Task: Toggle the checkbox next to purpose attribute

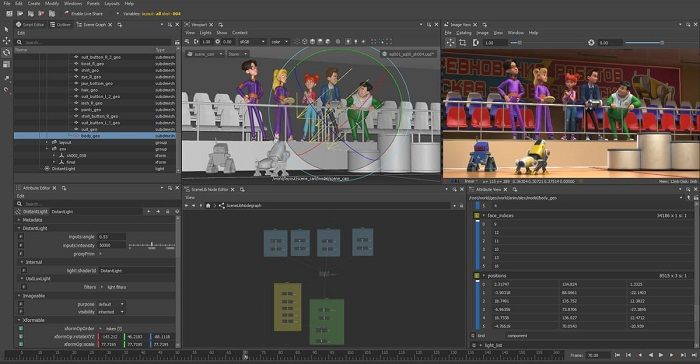Action: click(x=21, y=304)
